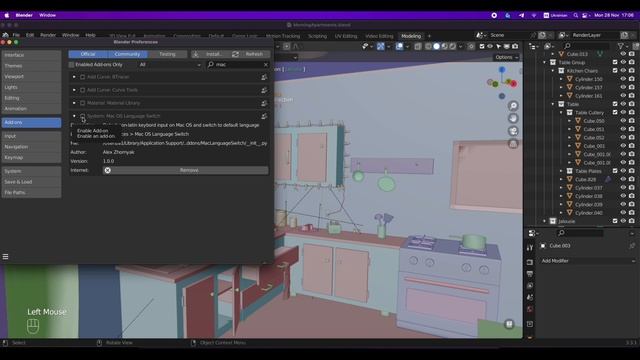
Task: Clear the add-on search field with X
Action: [x=266, y=64]
